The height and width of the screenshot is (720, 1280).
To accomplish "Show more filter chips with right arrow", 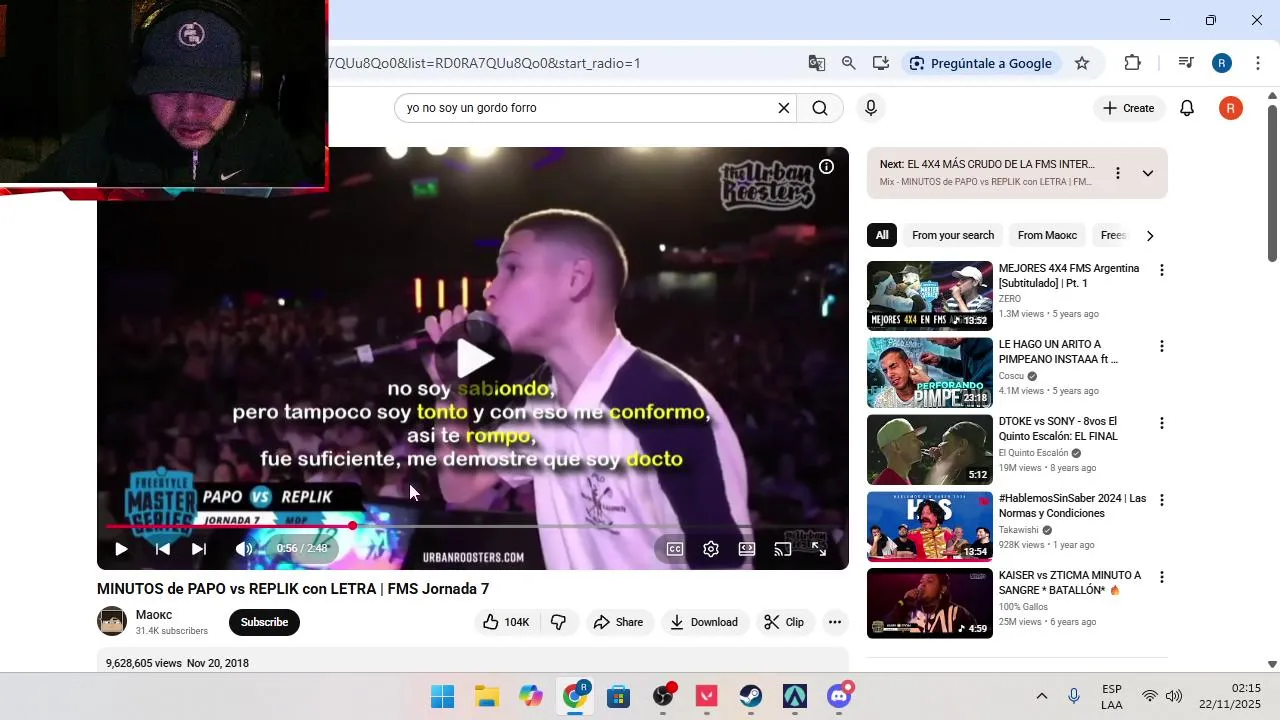I will tap(1150, 236).
